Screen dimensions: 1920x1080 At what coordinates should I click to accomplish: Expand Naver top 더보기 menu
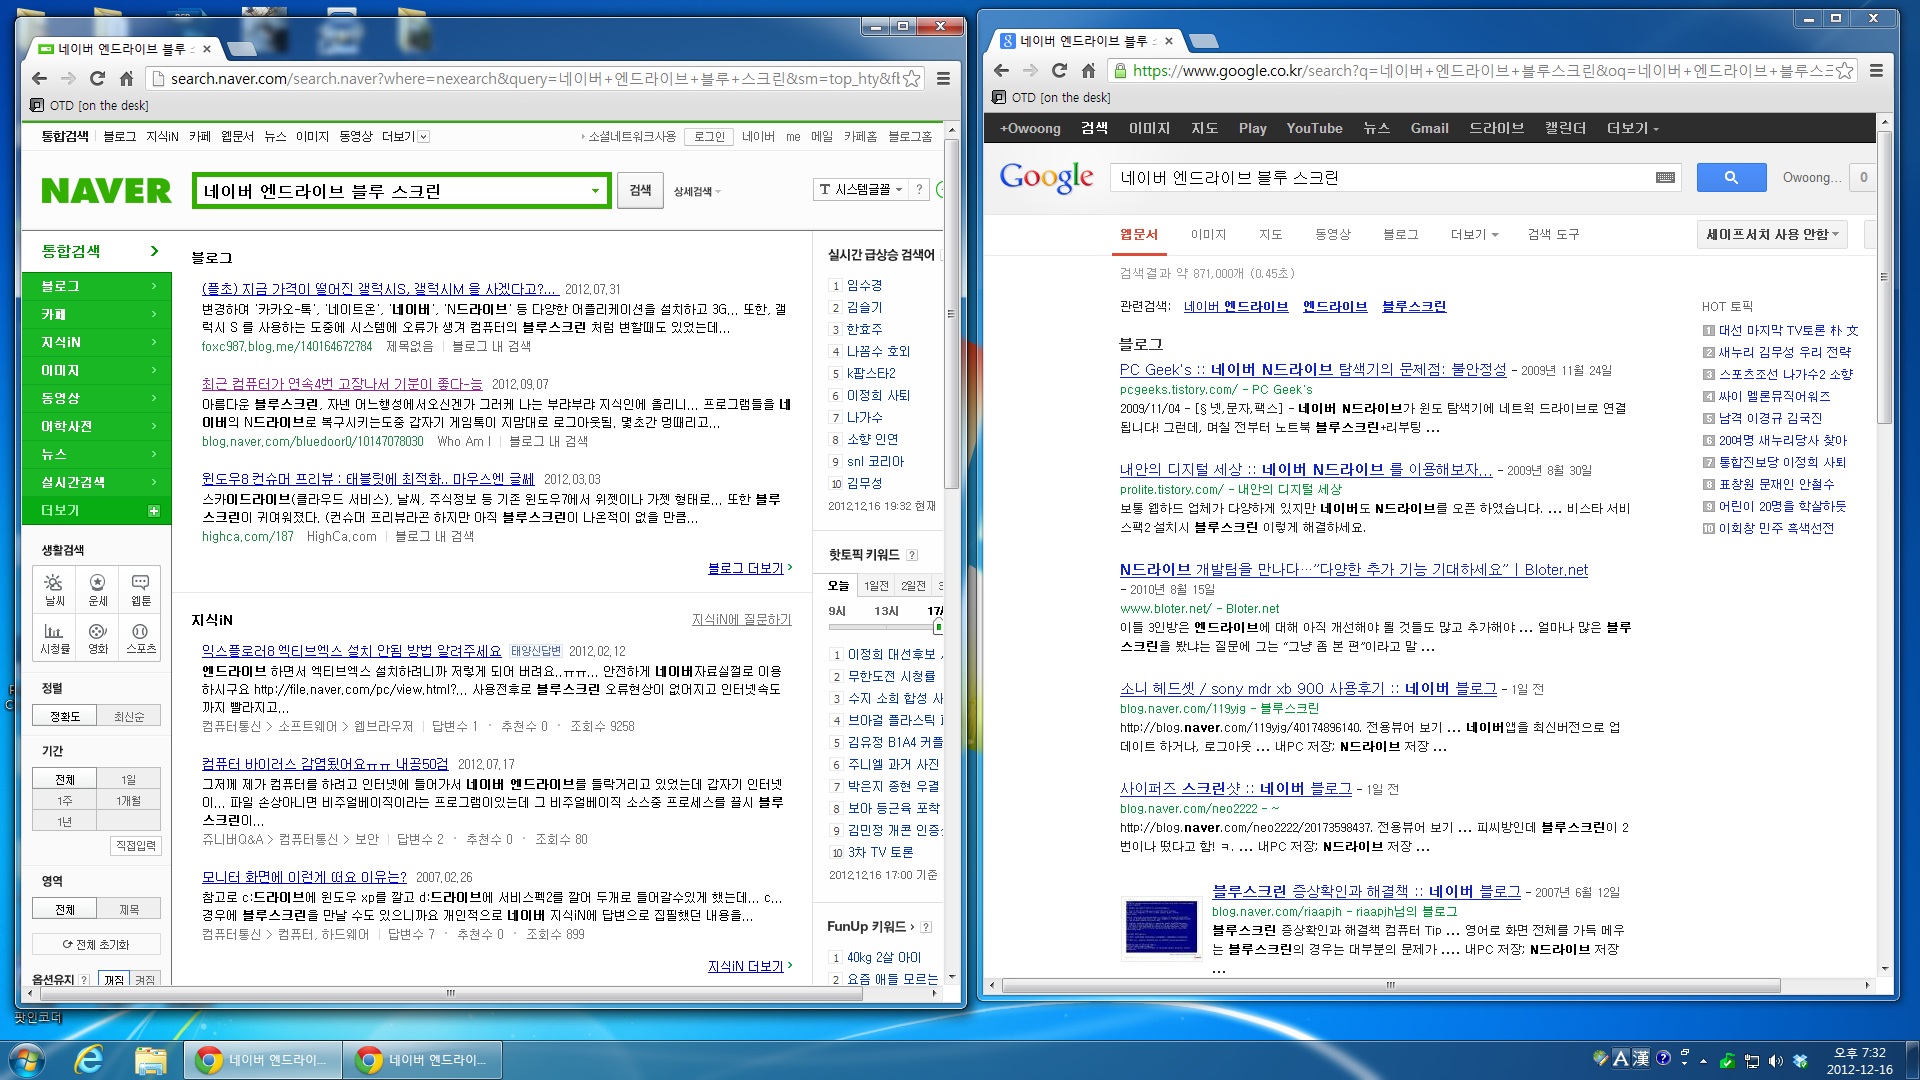point(405,136)
